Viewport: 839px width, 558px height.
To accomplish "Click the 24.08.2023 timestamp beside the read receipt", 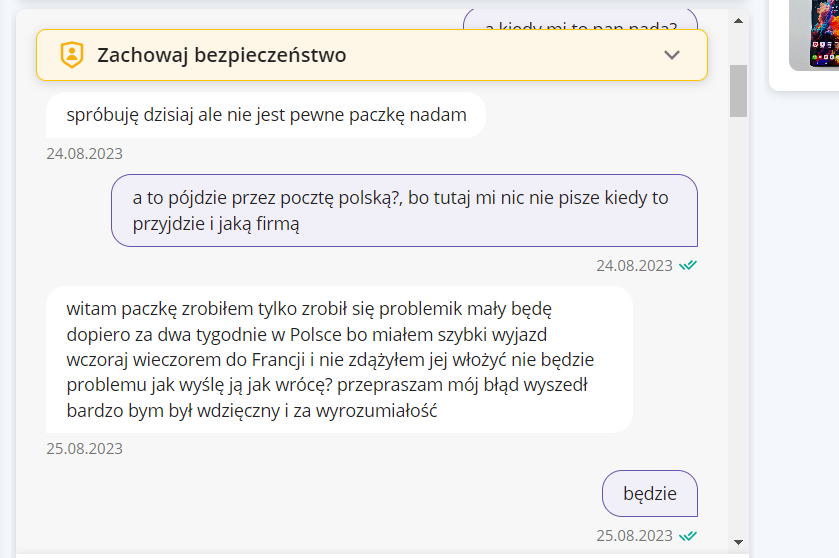I will pyautogui.click(x=634, y=266).
